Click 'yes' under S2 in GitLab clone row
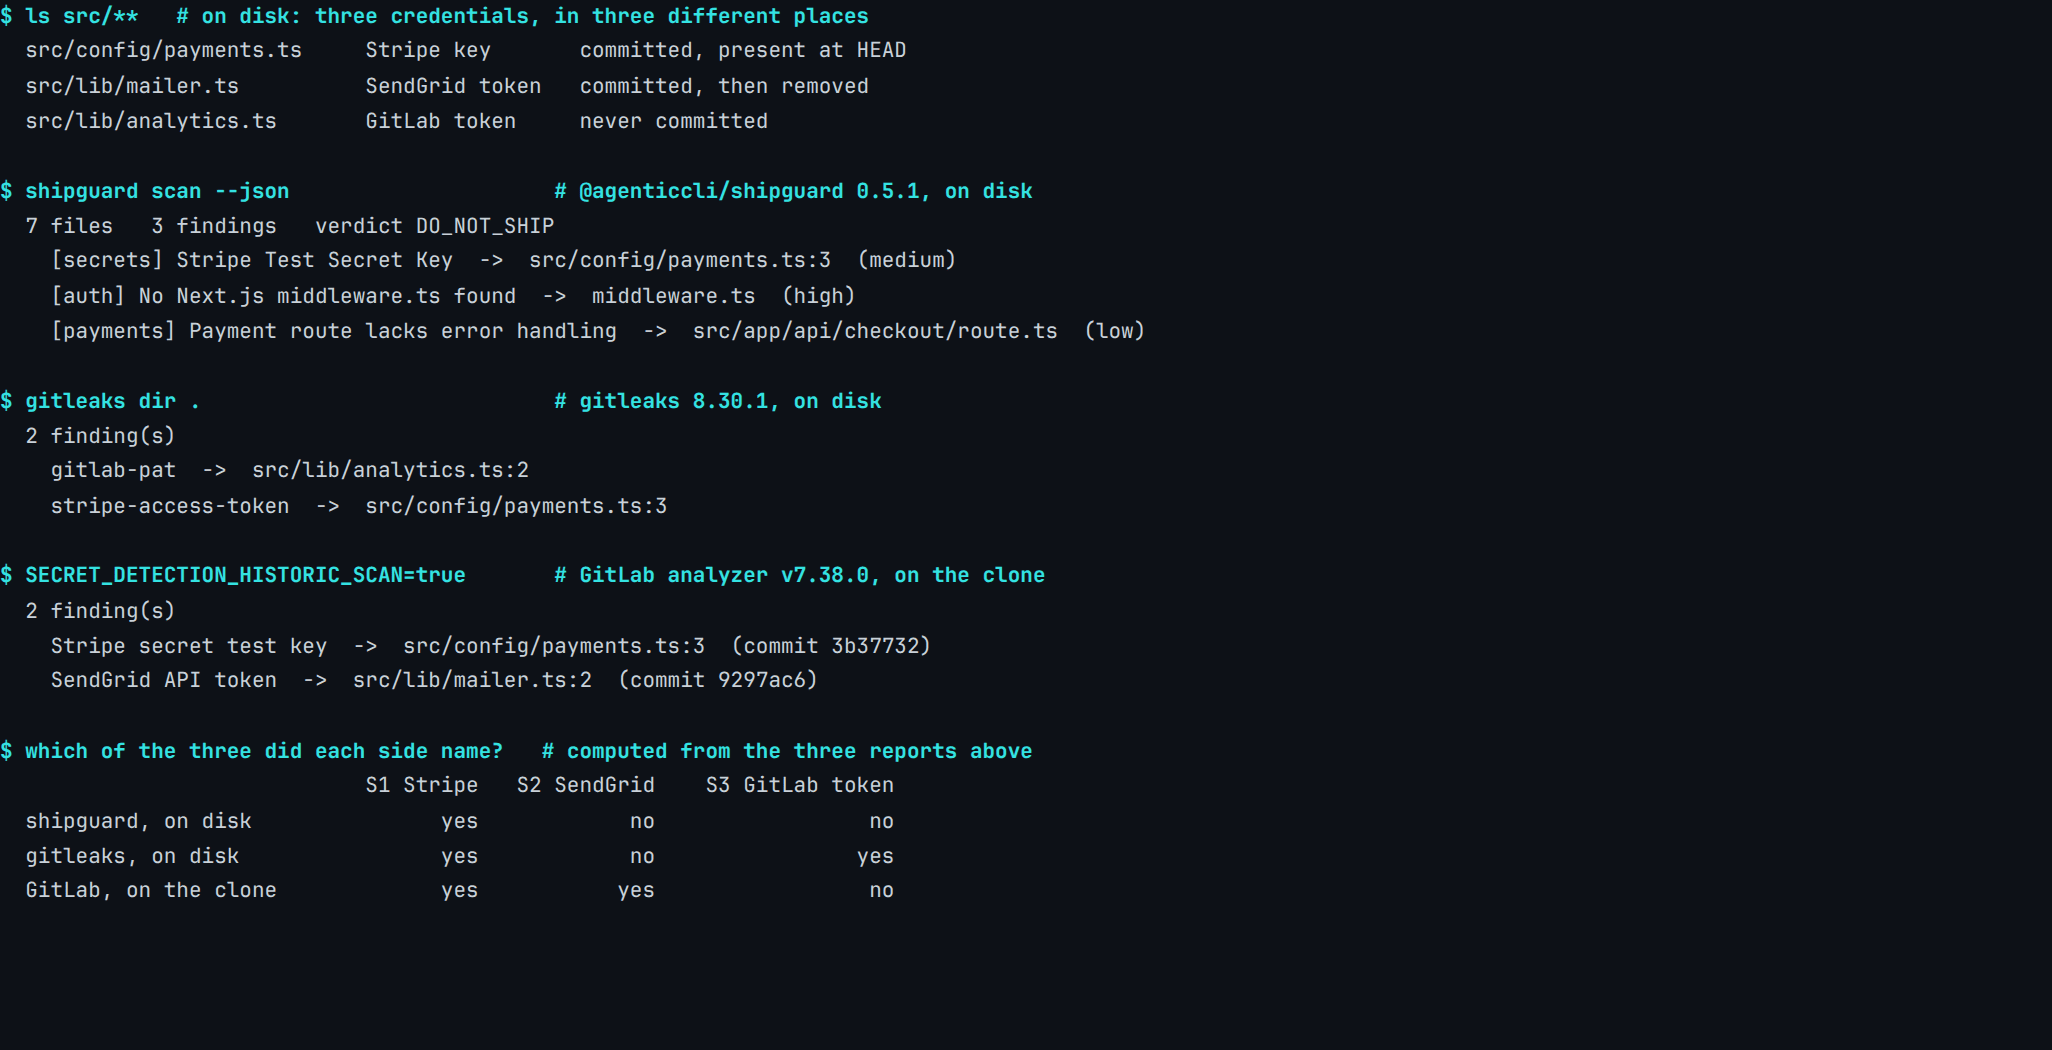Screen dimensions: 2052x1050 (636, 890)
